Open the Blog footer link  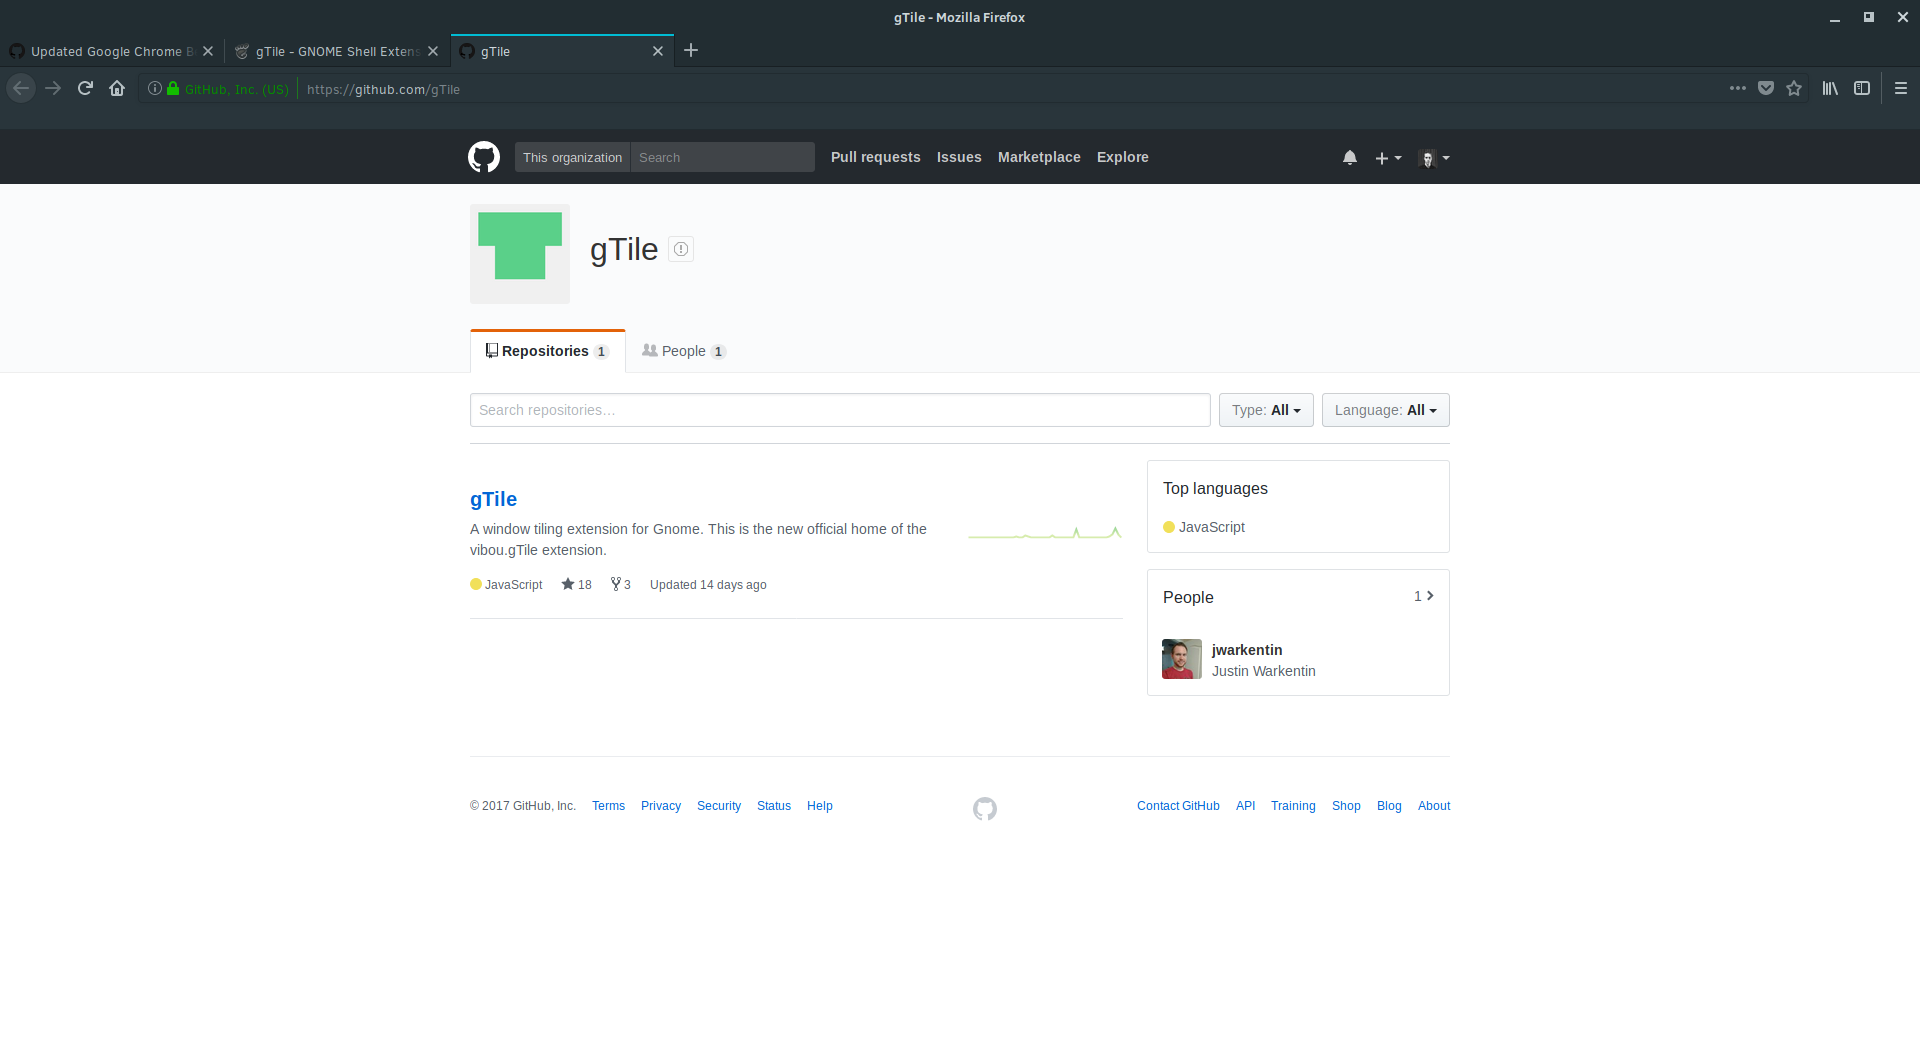click(1389, 806)
